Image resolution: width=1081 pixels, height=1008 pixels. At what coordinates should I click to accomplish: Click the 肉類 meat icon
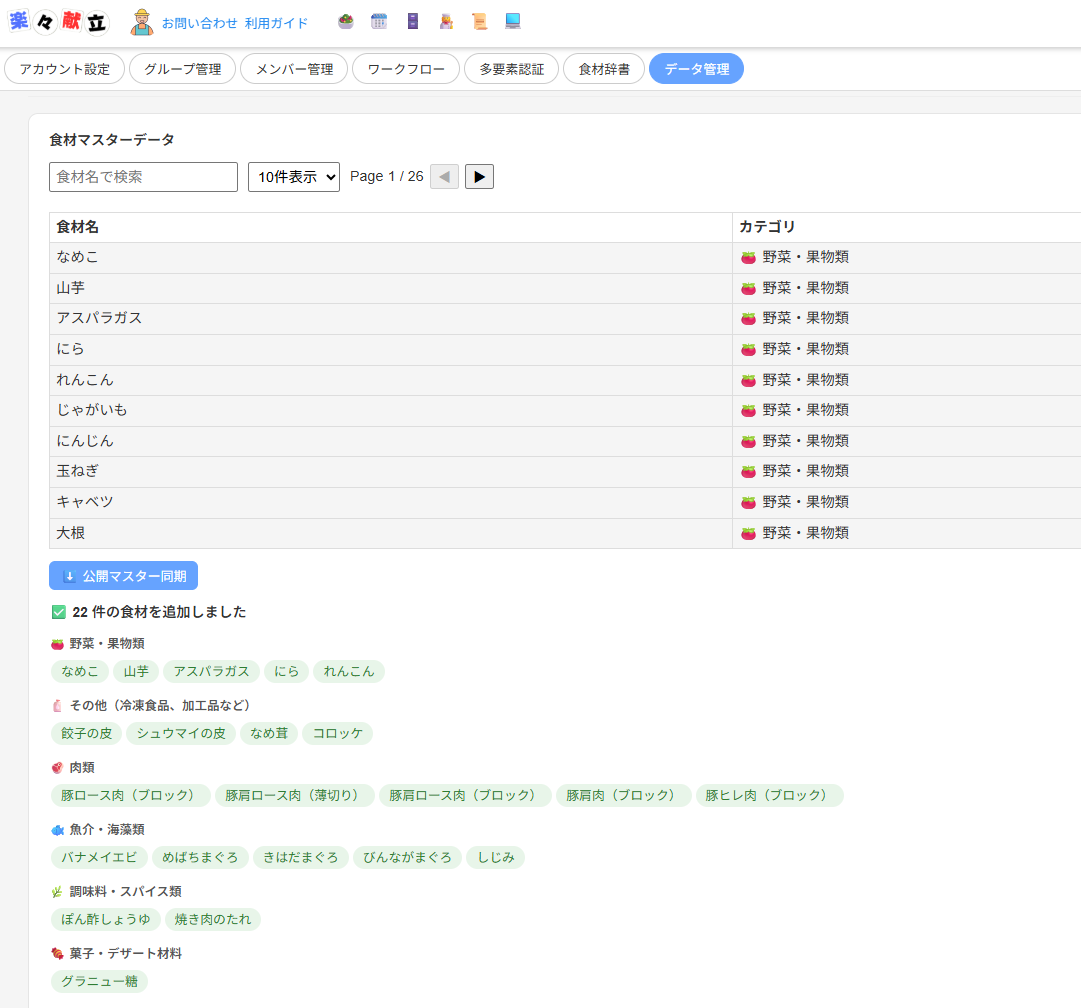click(x=57, y=768)
